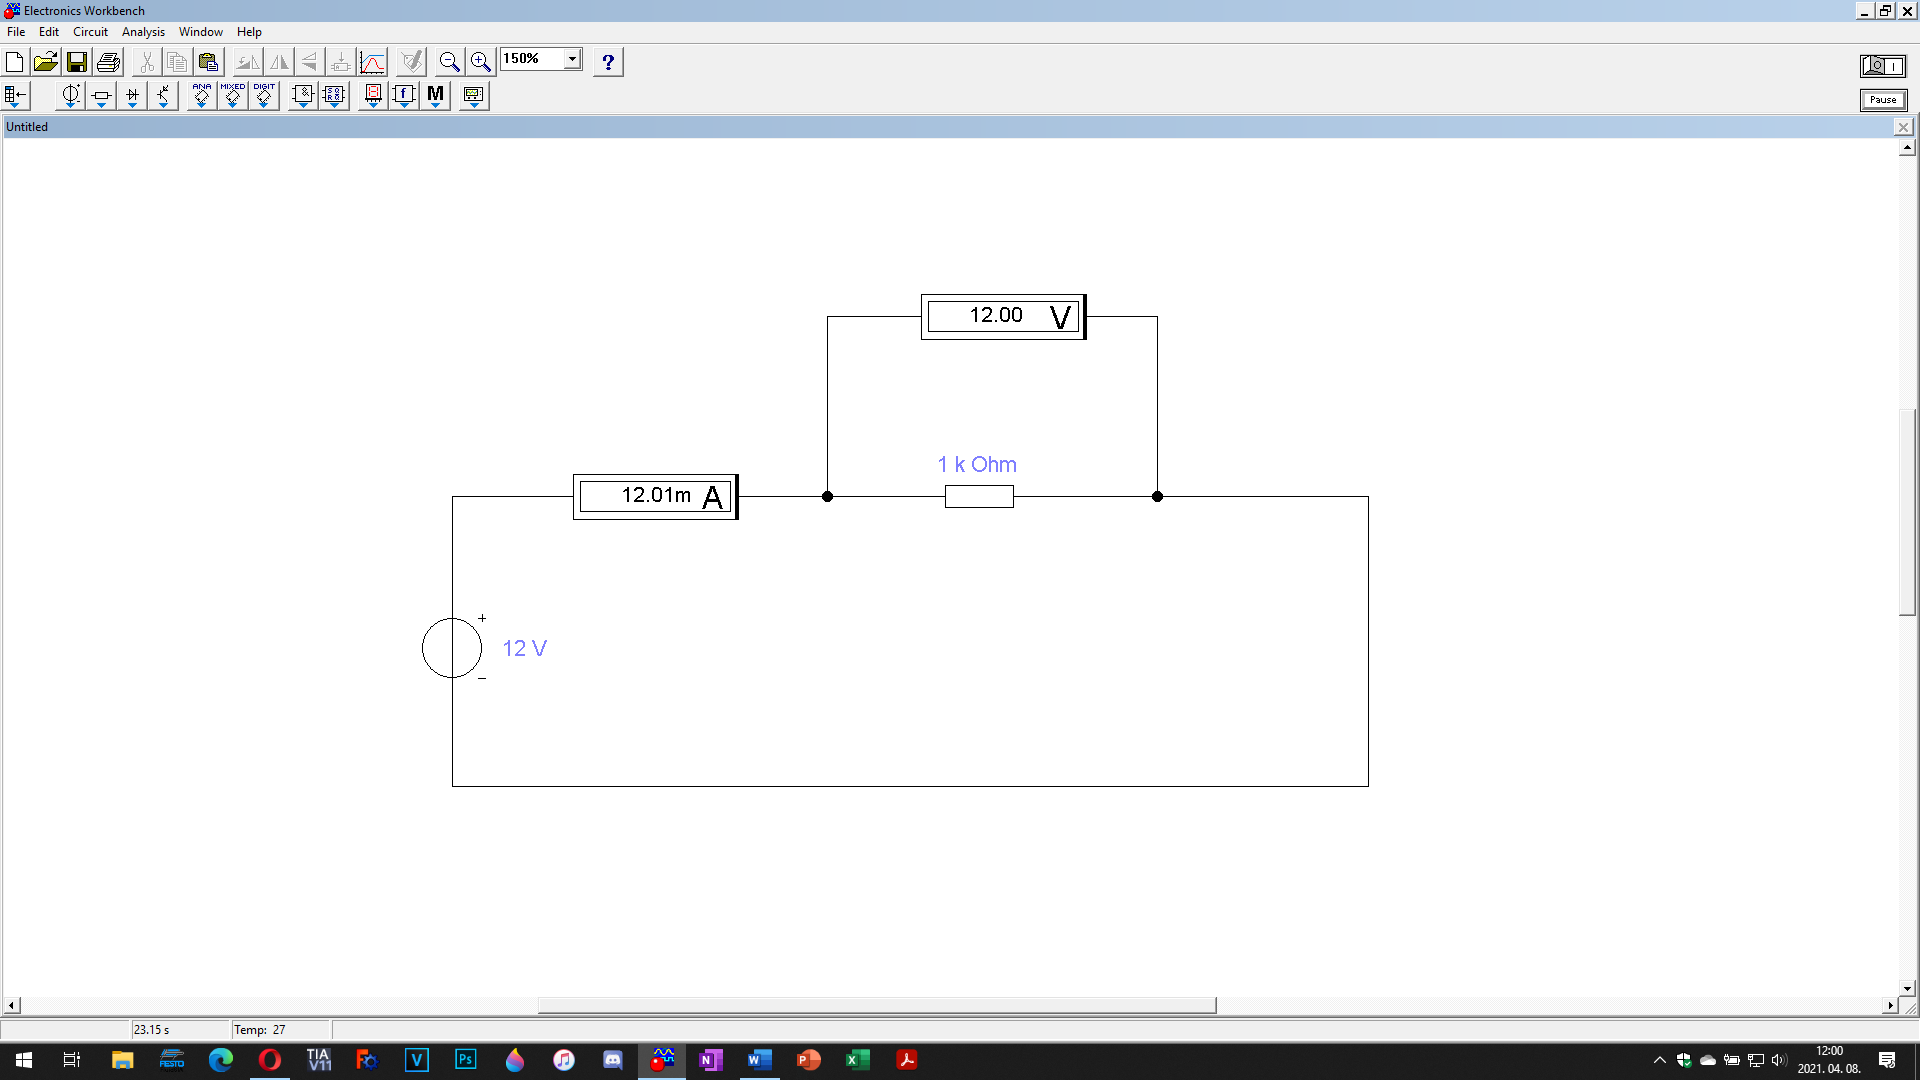The image size is (1920, 1080).
Task: Click the Zoom Out magnifier icon
Action: 449,62
